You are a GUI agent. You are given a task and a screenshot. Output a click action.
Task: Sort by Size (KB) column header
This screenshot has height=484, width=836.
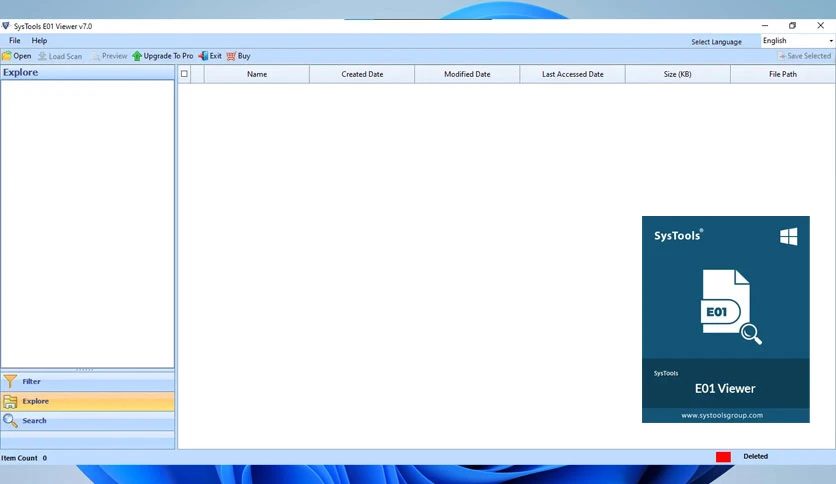tap(678, 74)
